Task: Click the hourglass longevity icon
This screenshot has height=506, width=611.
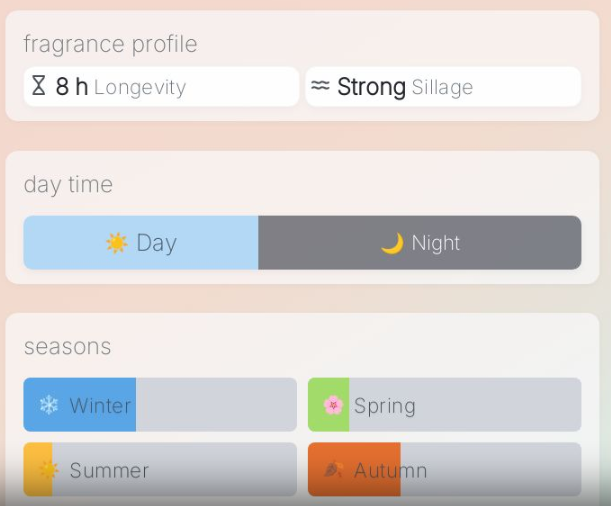Action: pyautogui.click(x=39, y=87)
